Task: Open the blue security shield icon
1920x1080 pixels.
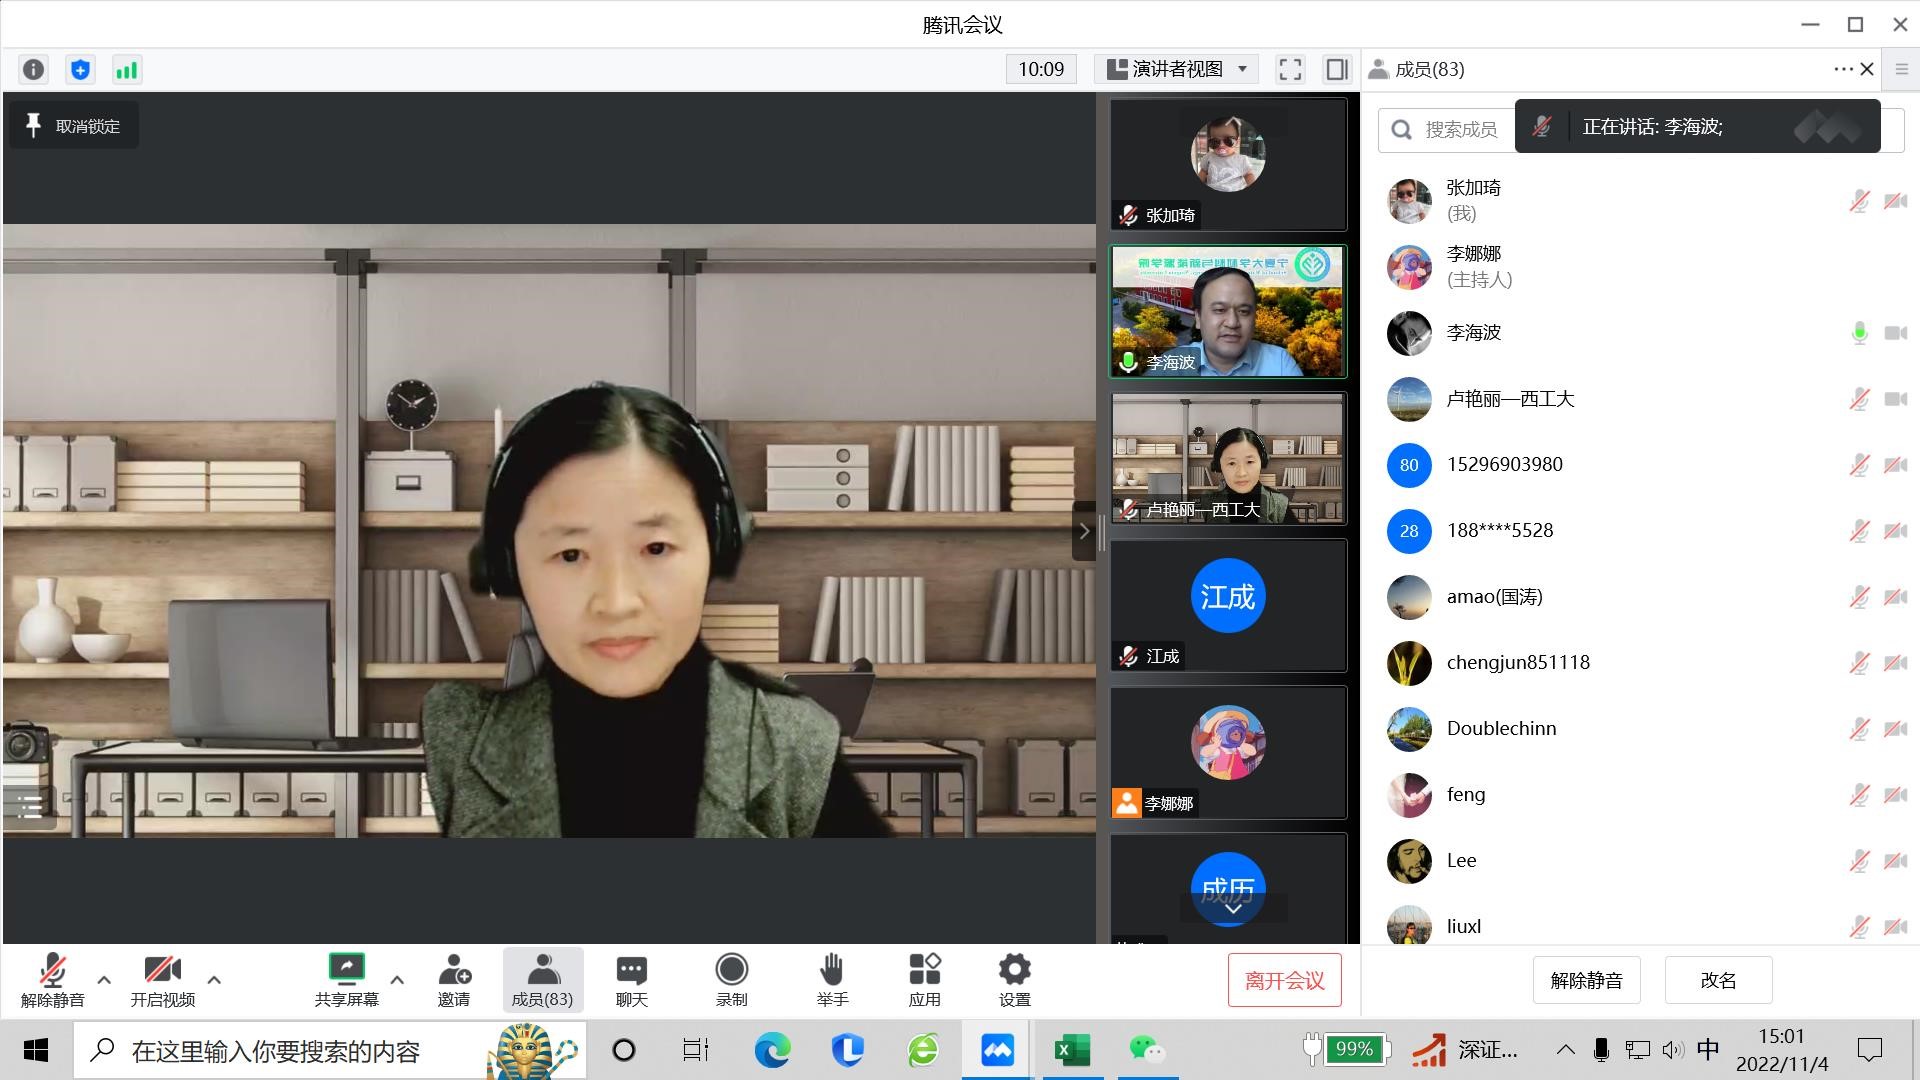Action: point(80,69)
